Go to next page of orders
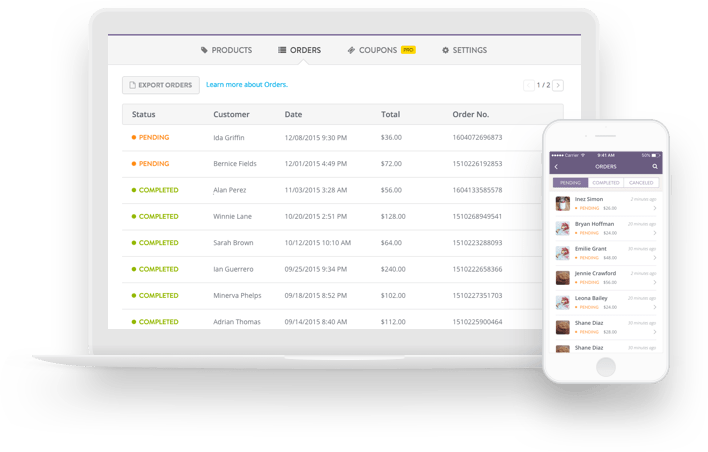Image resolution: width=708 pixels, height=452 pixels. (558, 85)
